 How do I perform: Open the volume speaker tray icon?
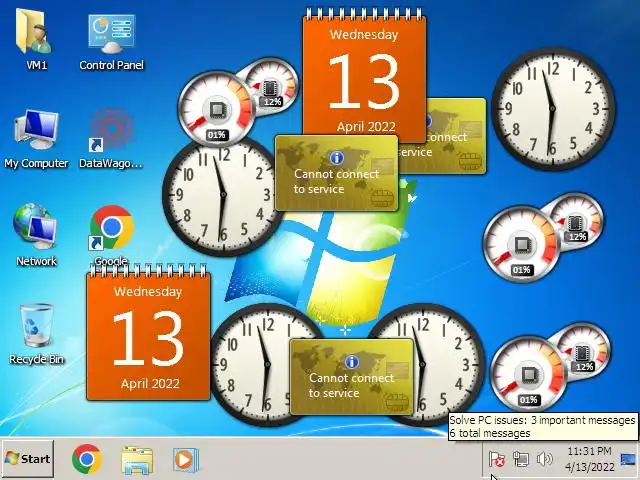[544, 459]
